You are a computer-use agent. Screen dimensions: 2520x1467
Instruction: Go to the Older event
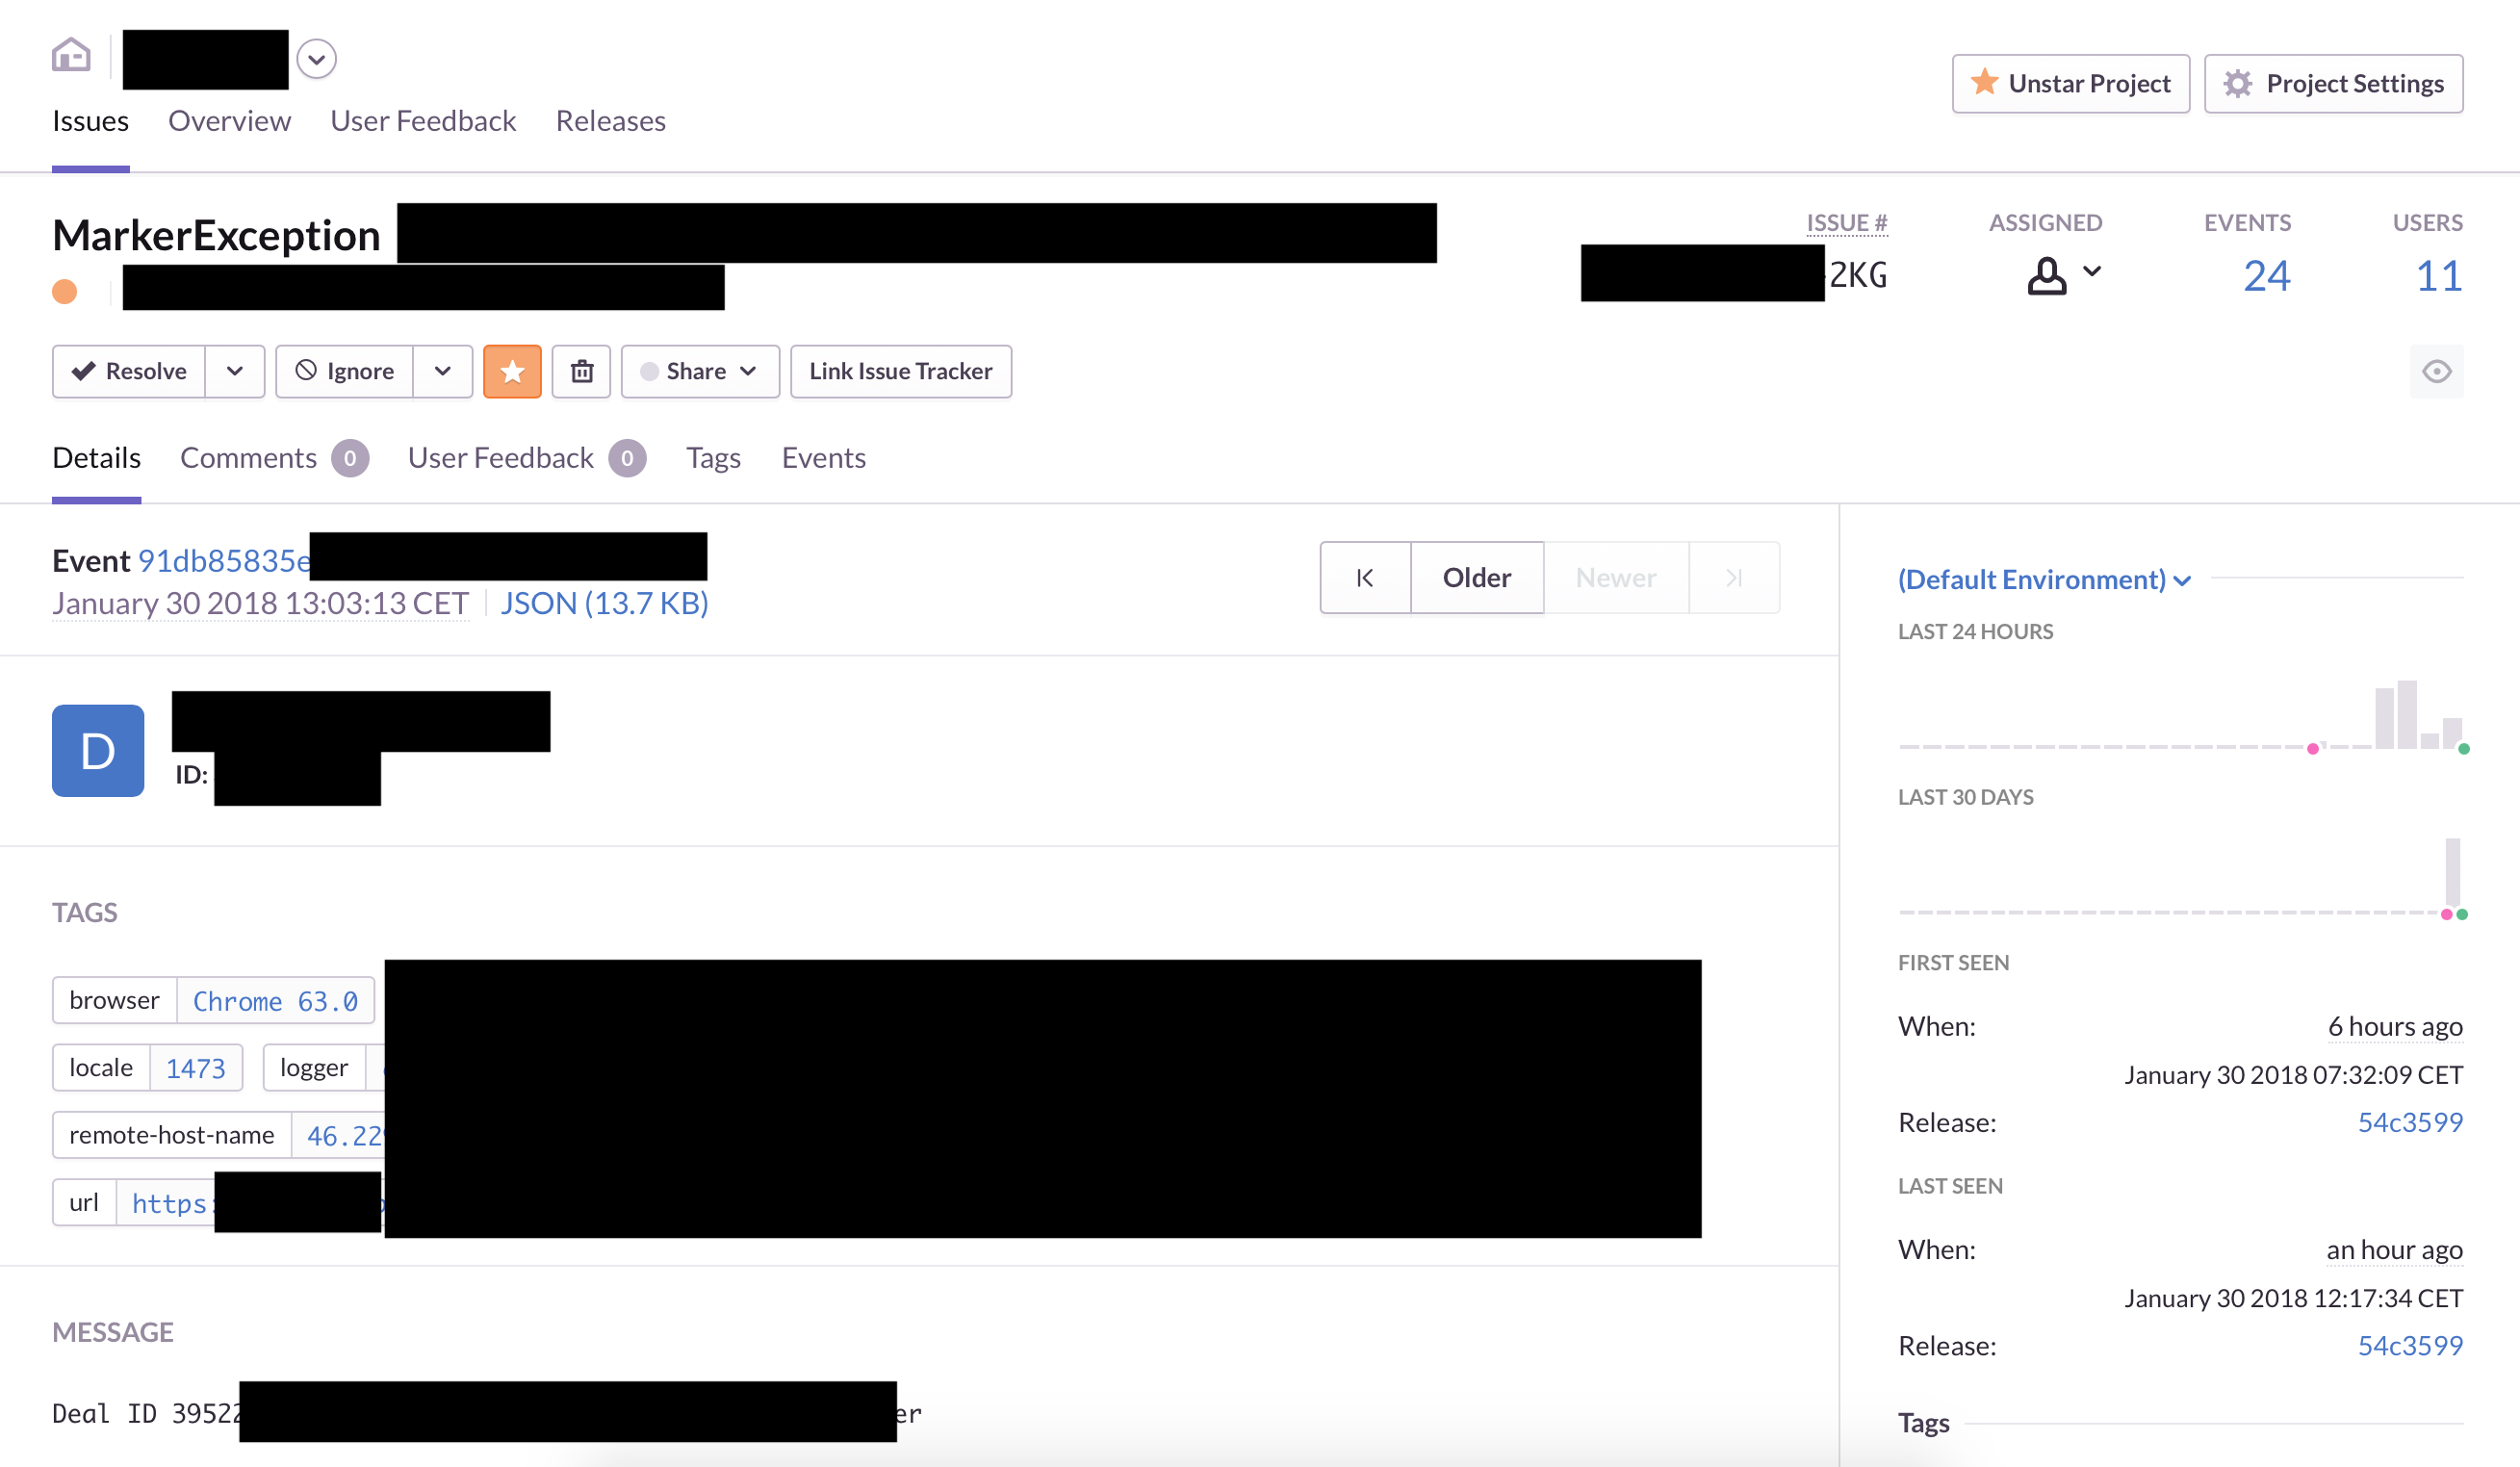coord(1477,578)
